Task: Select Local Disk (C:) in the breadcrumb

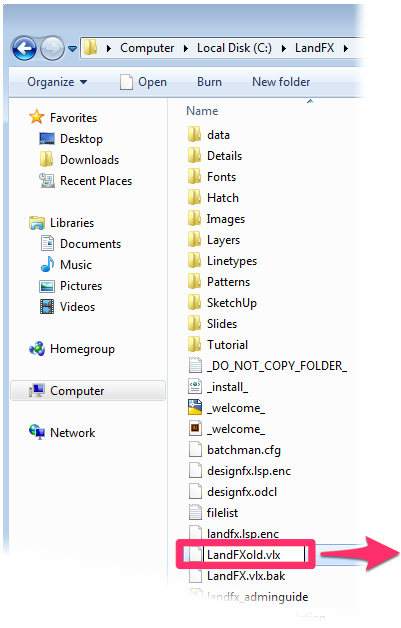Action: pos(234,48)
